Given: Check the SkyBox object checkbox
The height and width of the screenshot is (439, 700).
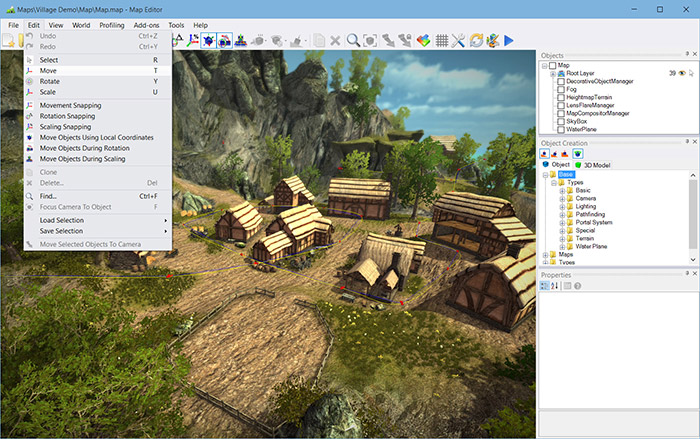Looking at the screenshot, I should point(561,121).
